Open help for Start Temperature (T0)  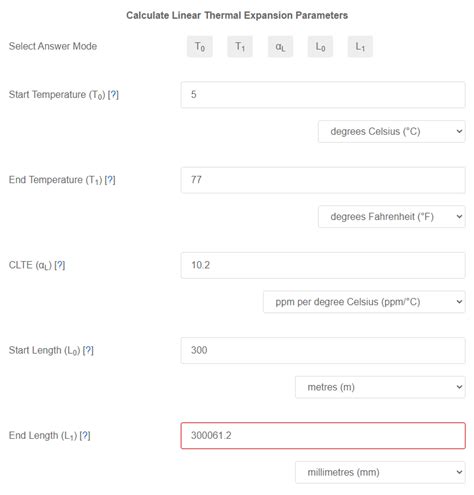(x=113, y=95)
